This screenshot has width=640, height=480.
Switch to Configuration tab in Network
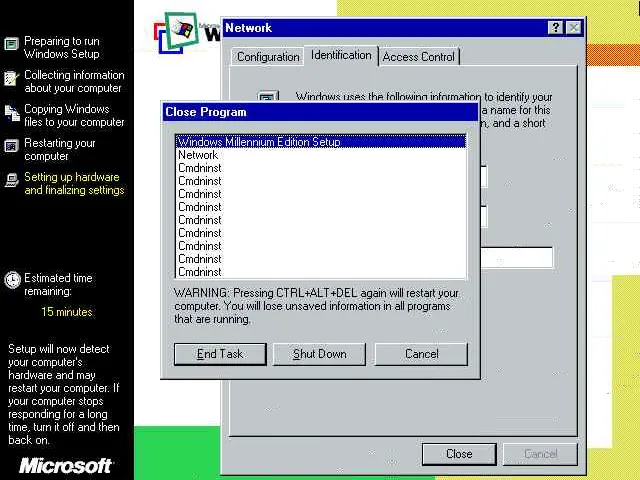[268, 57]
